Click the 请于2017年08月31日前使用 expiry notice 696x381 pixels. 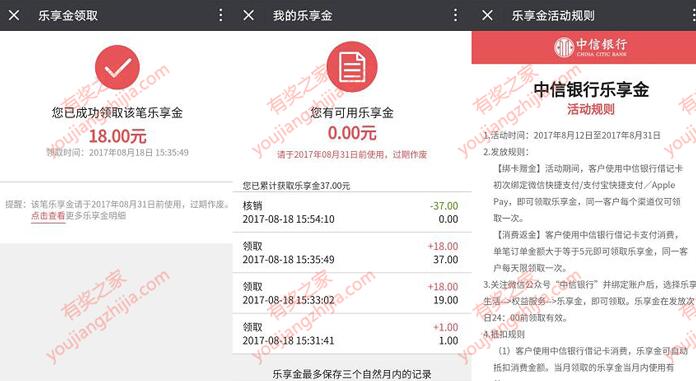tap(352, 155)
